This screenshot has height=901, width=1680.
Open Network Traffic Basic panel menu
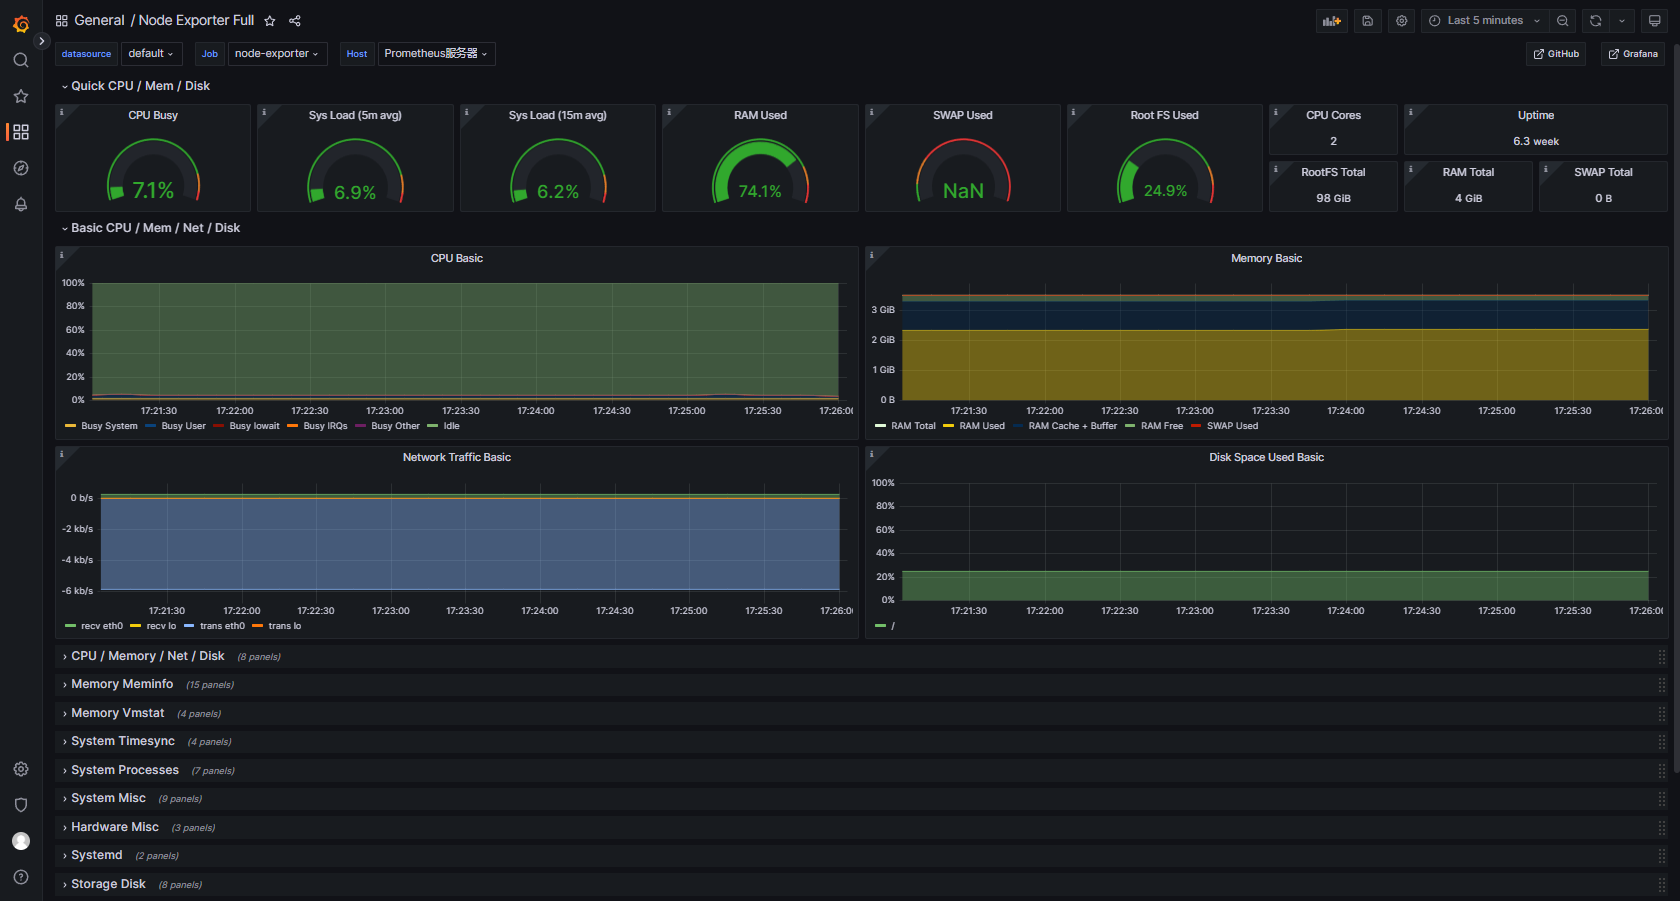point(457,457)
